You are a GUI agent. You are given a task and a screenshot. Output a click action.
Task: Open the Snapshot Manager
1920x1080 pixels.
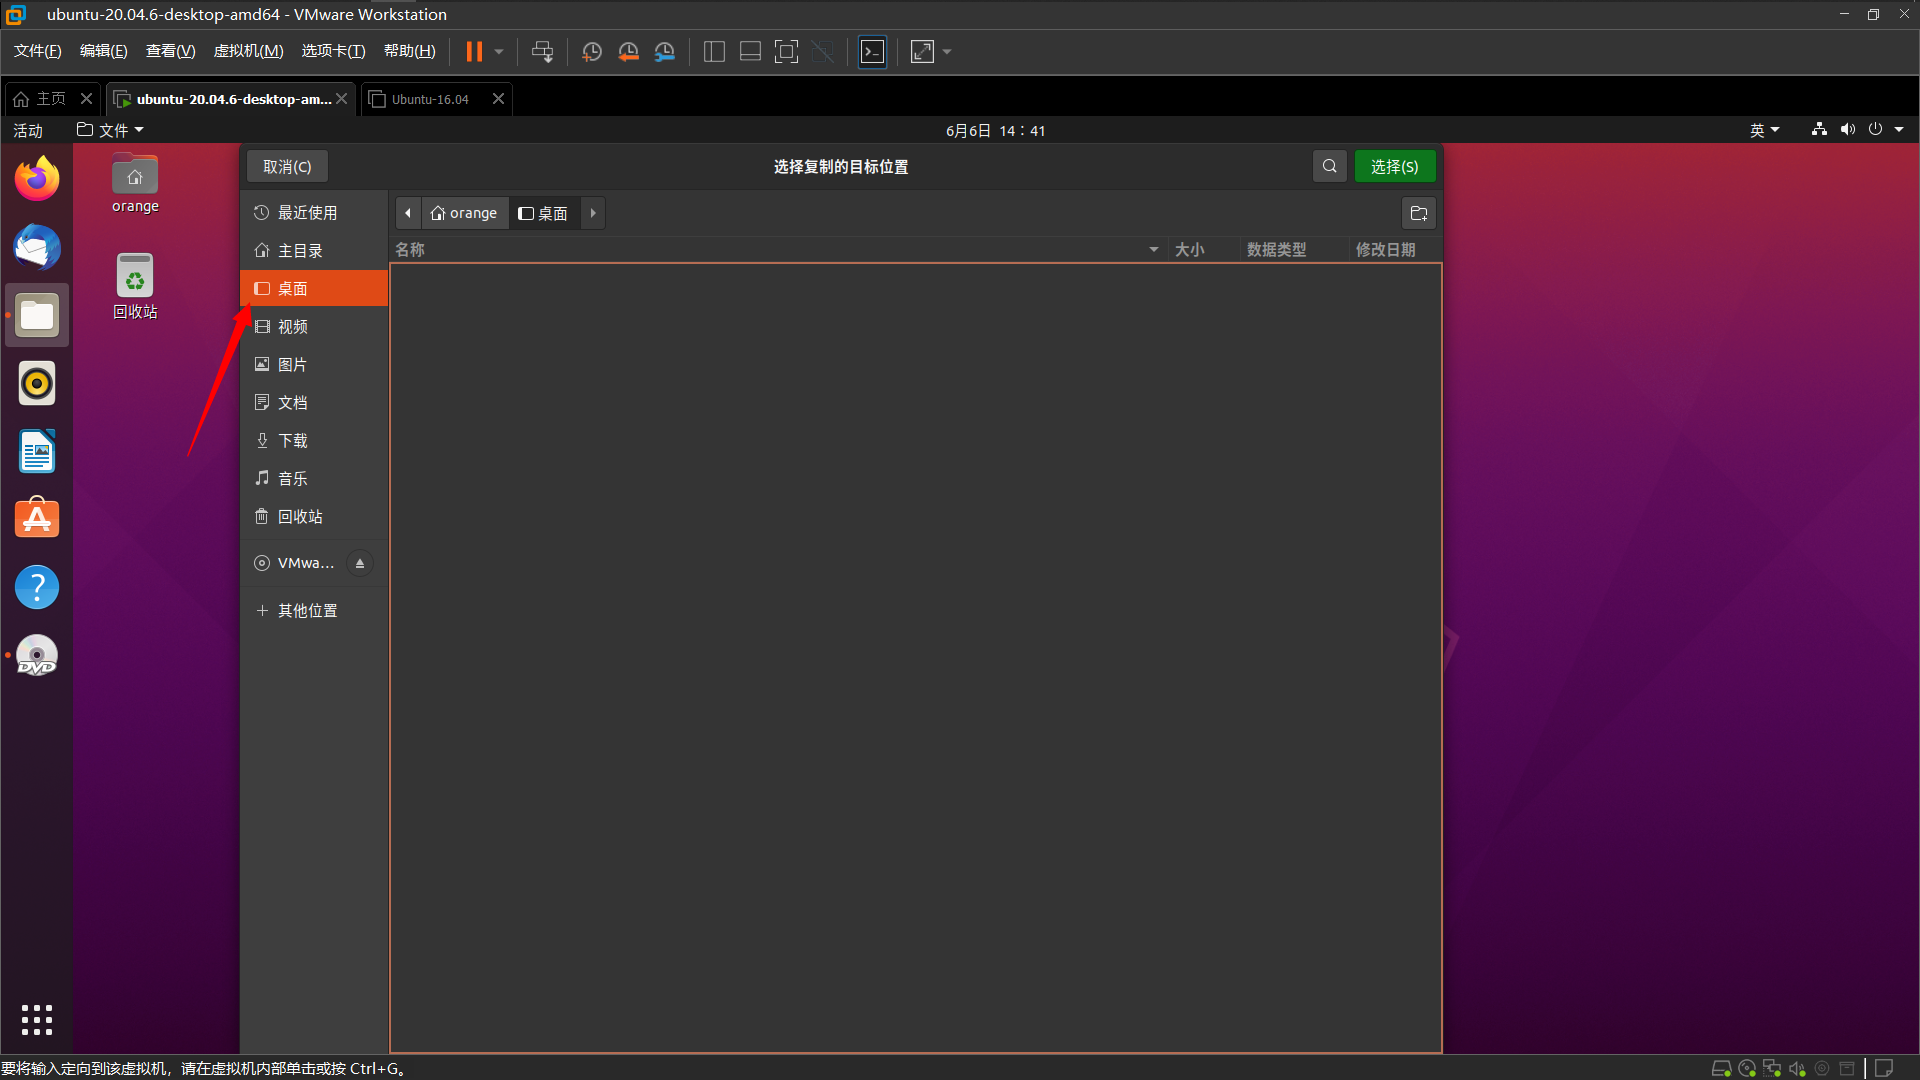665,51
